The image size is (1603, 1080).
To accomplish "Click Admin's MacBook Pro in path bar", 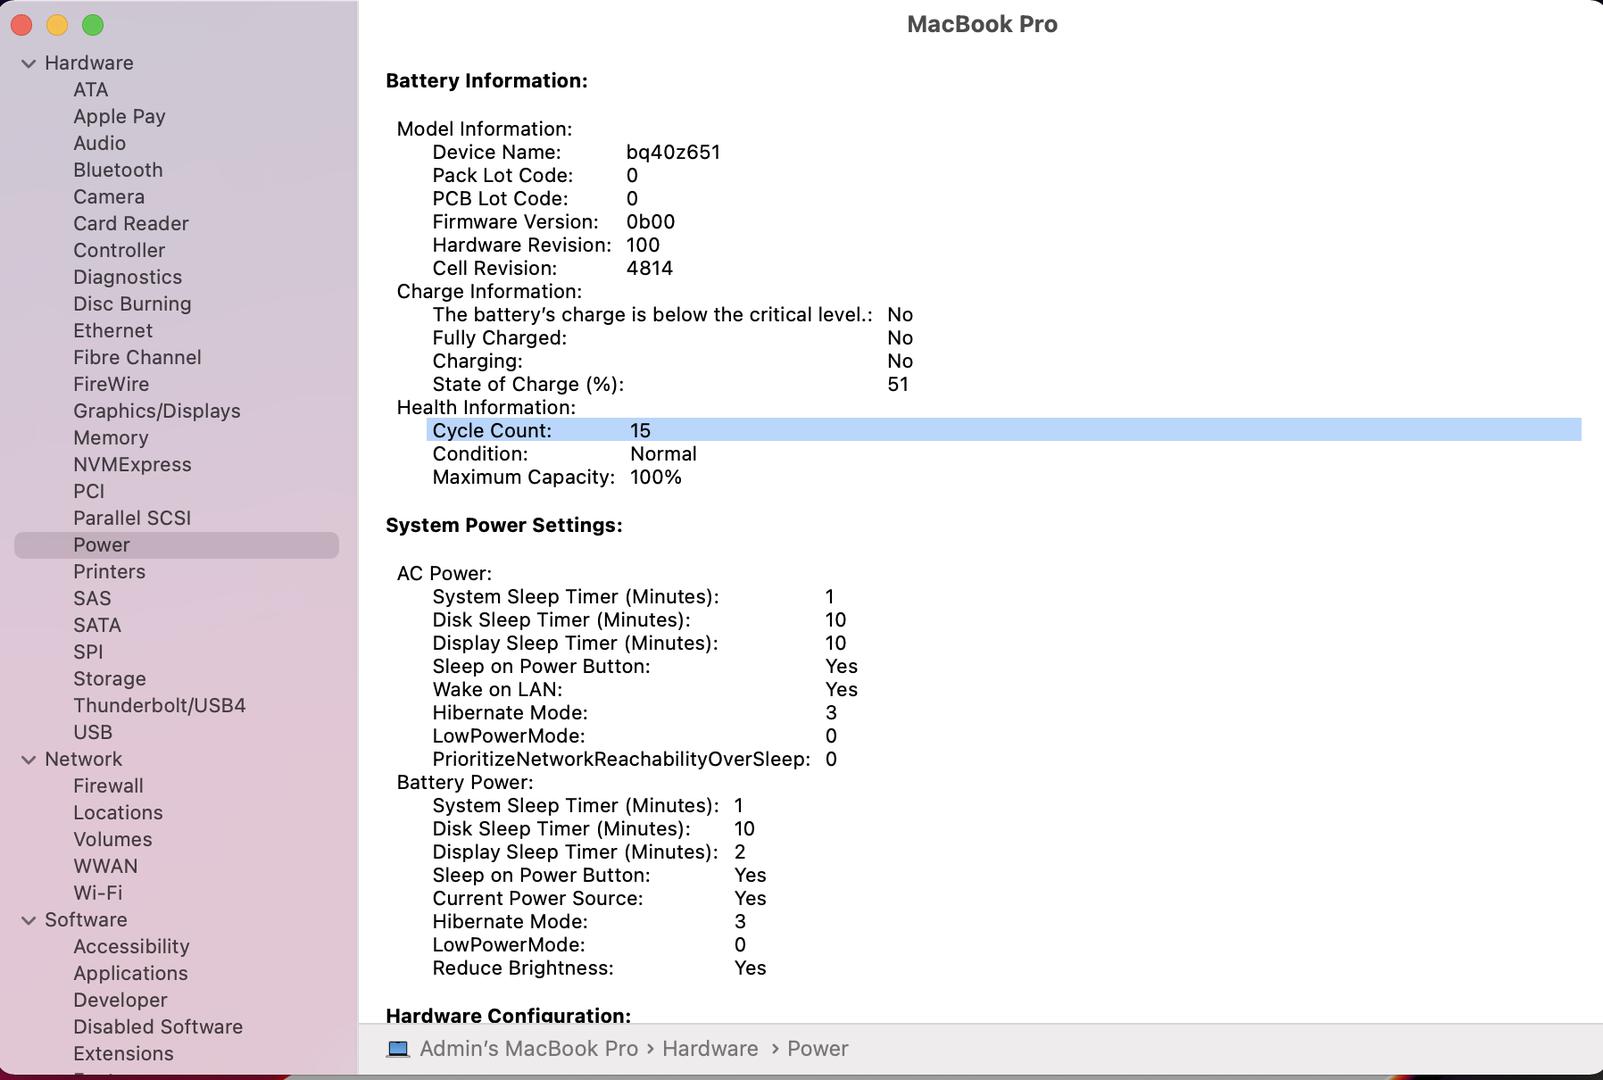I will tap(528, 1049).
